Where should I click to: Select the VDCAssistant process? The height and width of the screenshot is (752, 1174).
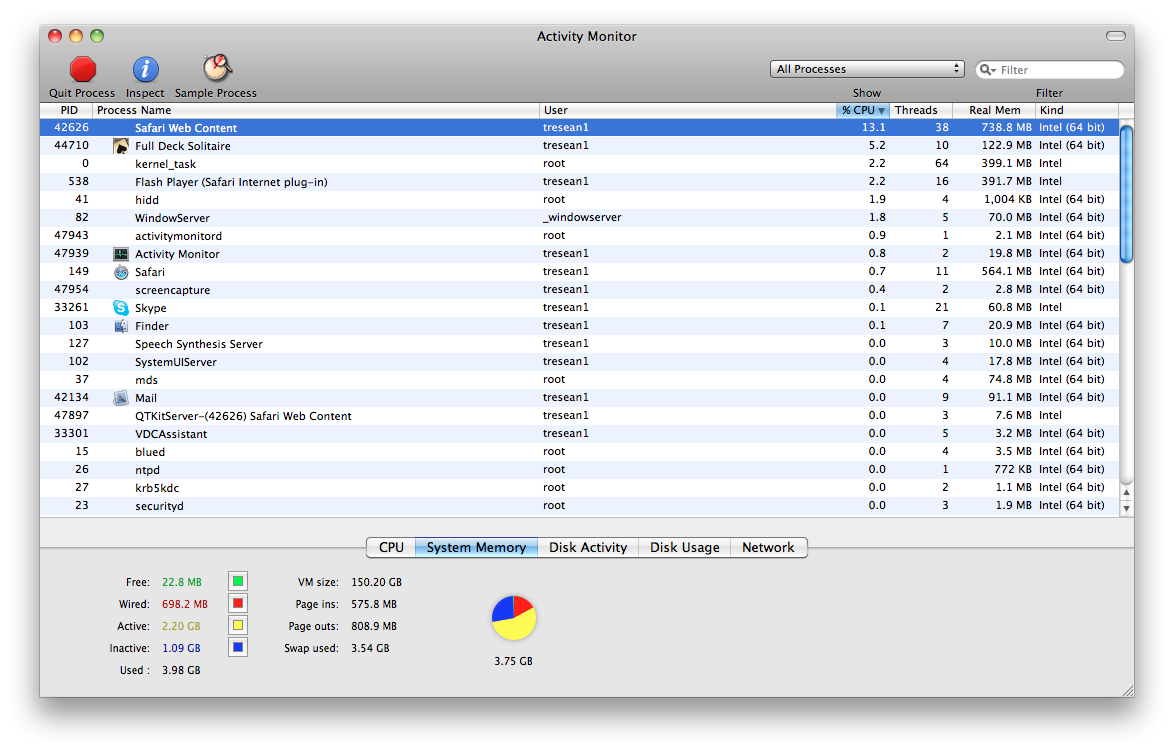tap(579, 433)
